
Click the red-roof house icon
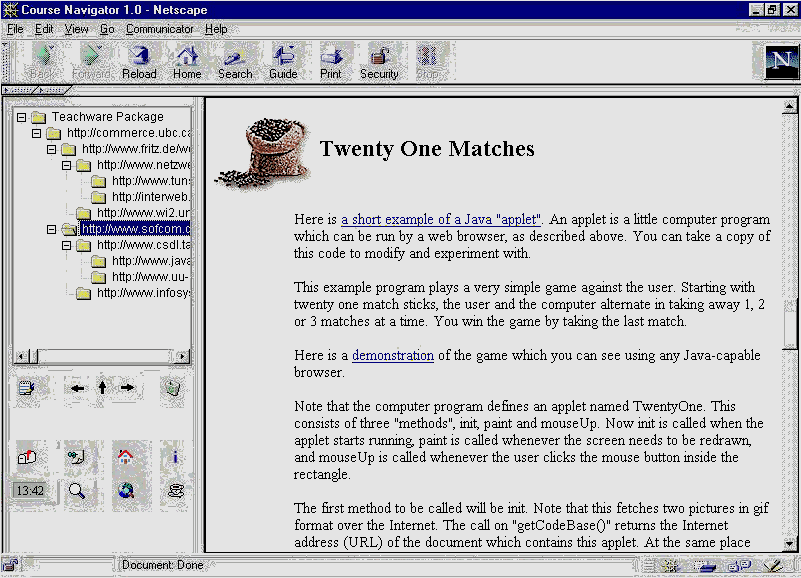(125, 456)
